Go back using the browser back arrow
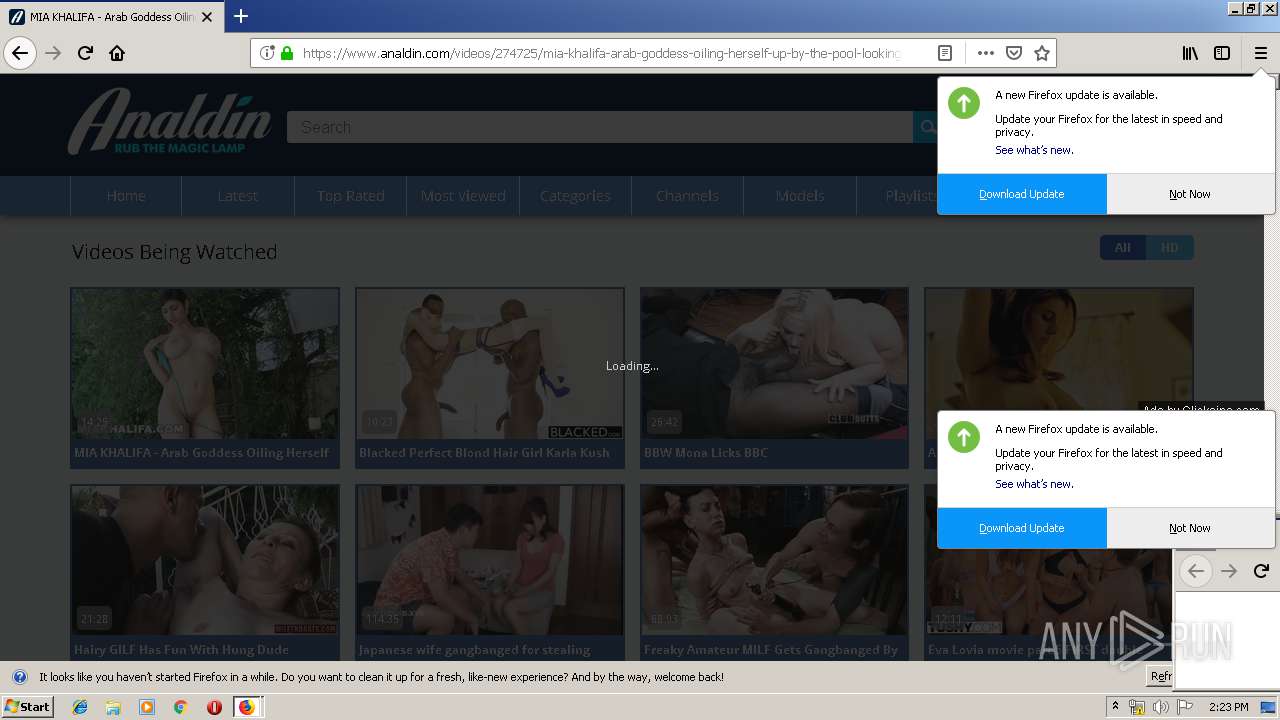 coord(20,53)
